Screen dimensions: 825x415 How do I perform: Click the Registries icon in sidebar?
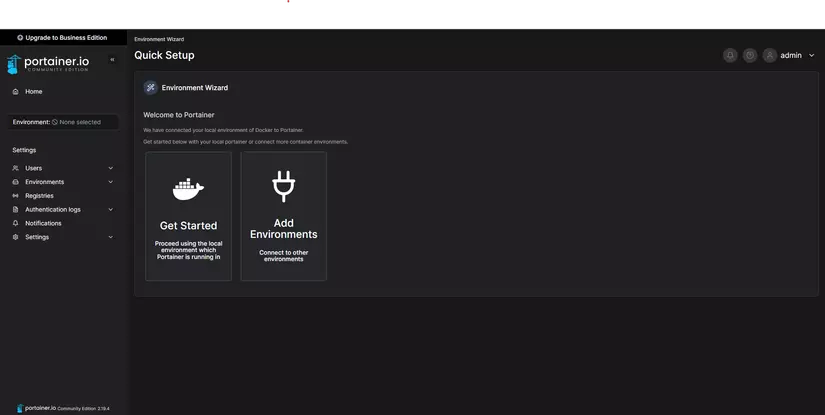[15, 196]
